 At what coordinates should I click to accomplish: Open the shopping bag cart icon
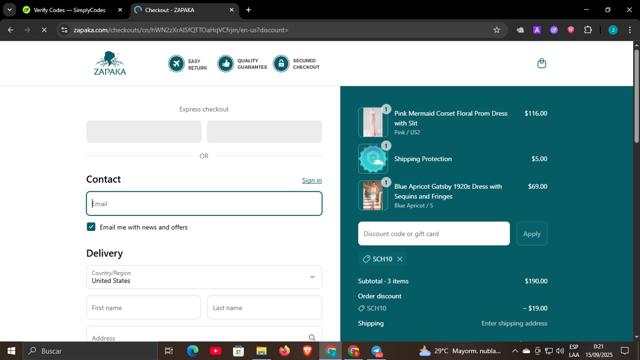click(x=542, y=63)
